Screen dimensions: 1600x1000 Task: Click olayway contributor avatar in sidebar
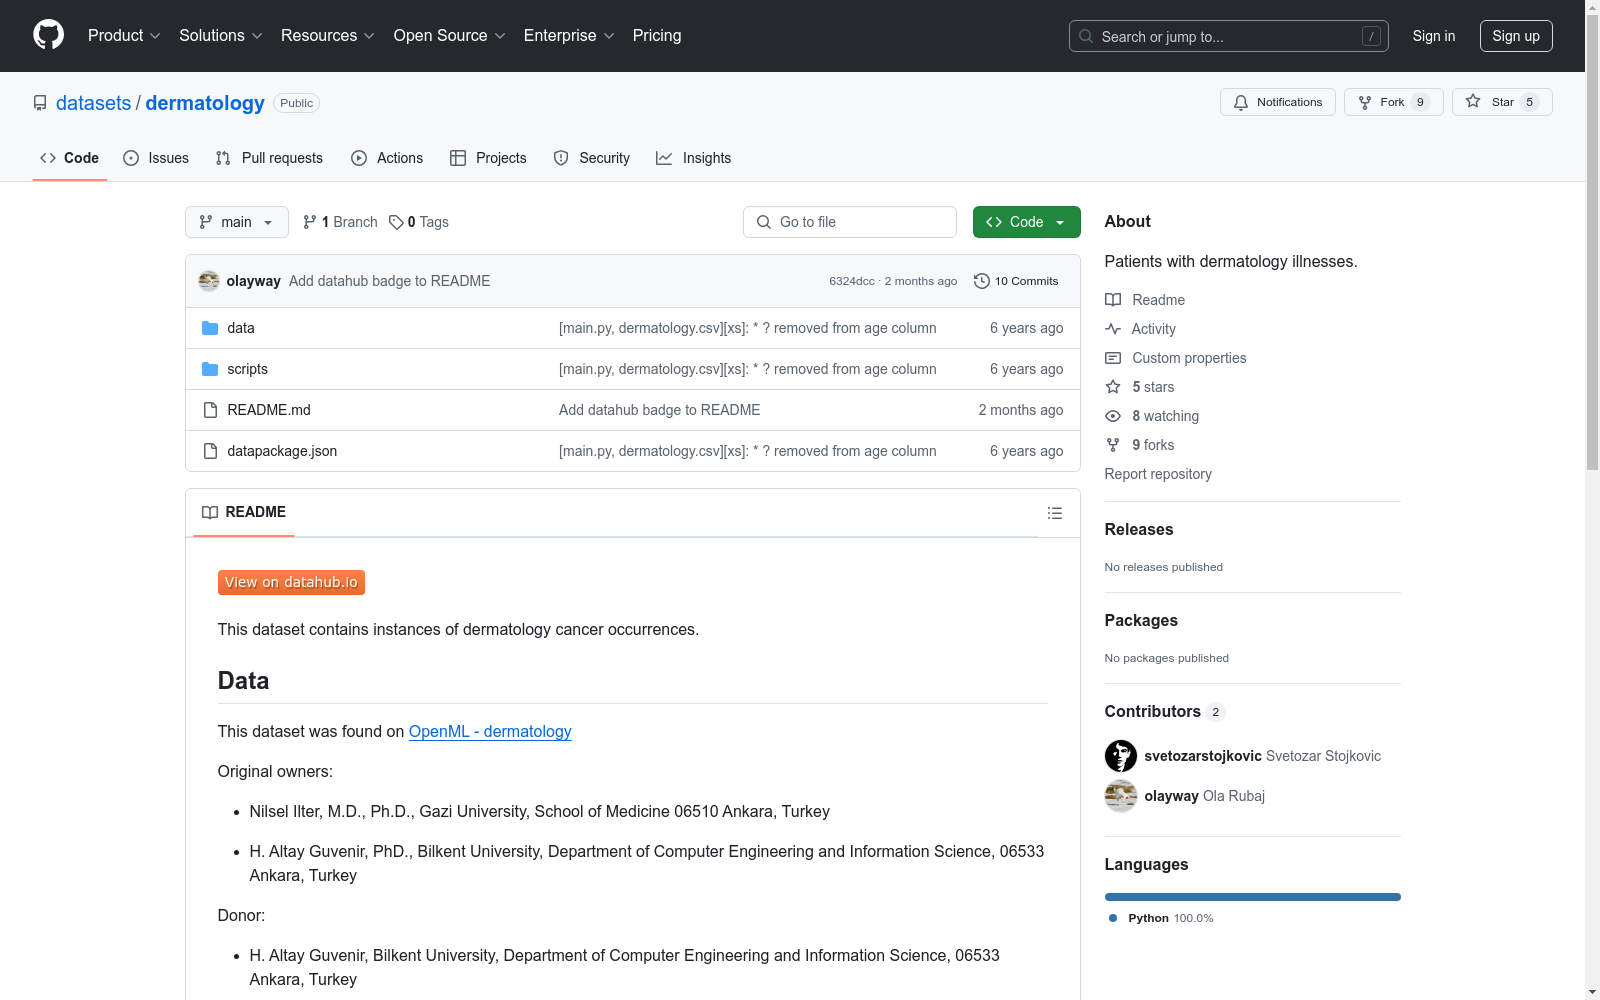click(1121, 796)
